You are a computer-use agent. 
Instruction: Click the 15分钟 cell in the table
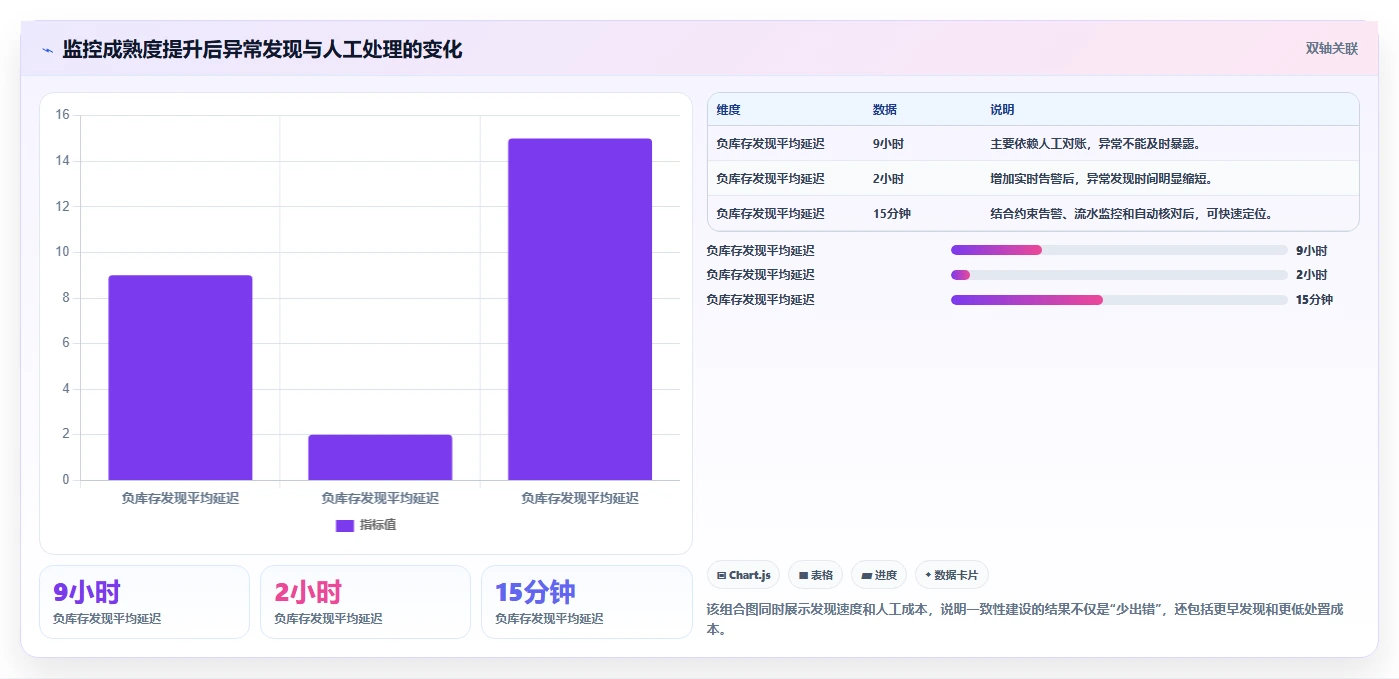click(892, 214)
